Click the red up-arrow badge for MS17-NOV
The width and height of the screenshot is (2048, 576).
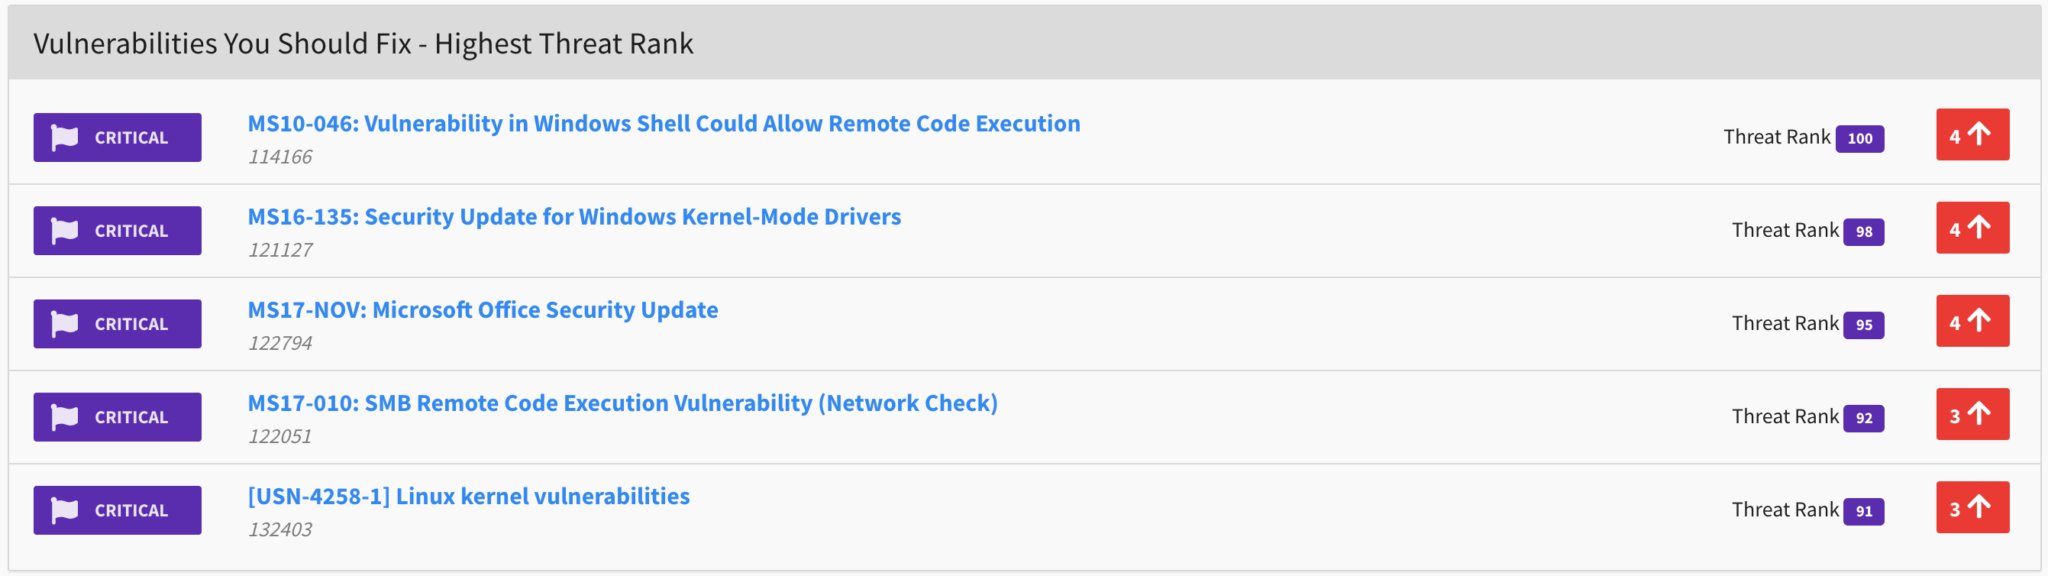1972,320
